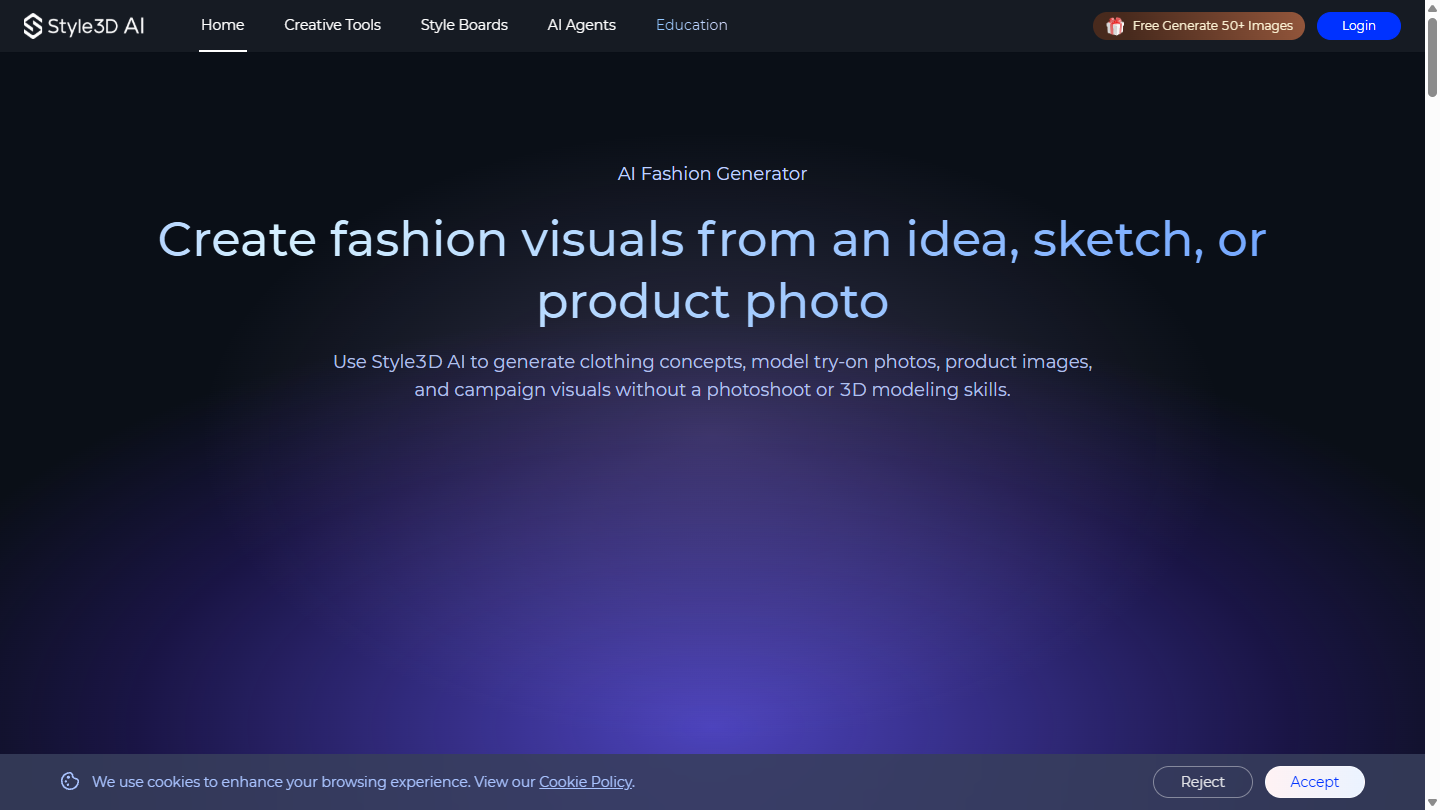
Task: Open the Cookie Policy link
Action: point(585,782)
